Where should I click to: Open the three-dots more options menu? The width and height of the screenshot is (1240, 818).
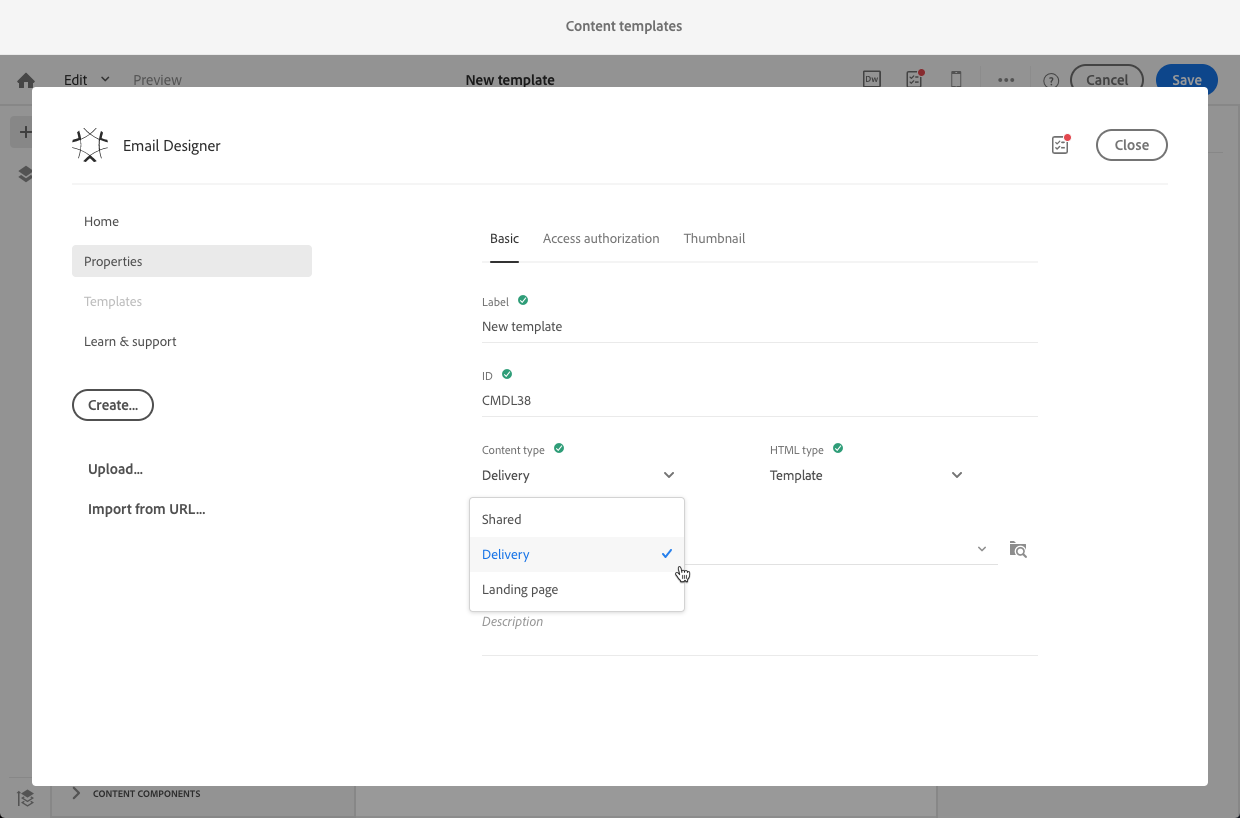(1006, 80)
